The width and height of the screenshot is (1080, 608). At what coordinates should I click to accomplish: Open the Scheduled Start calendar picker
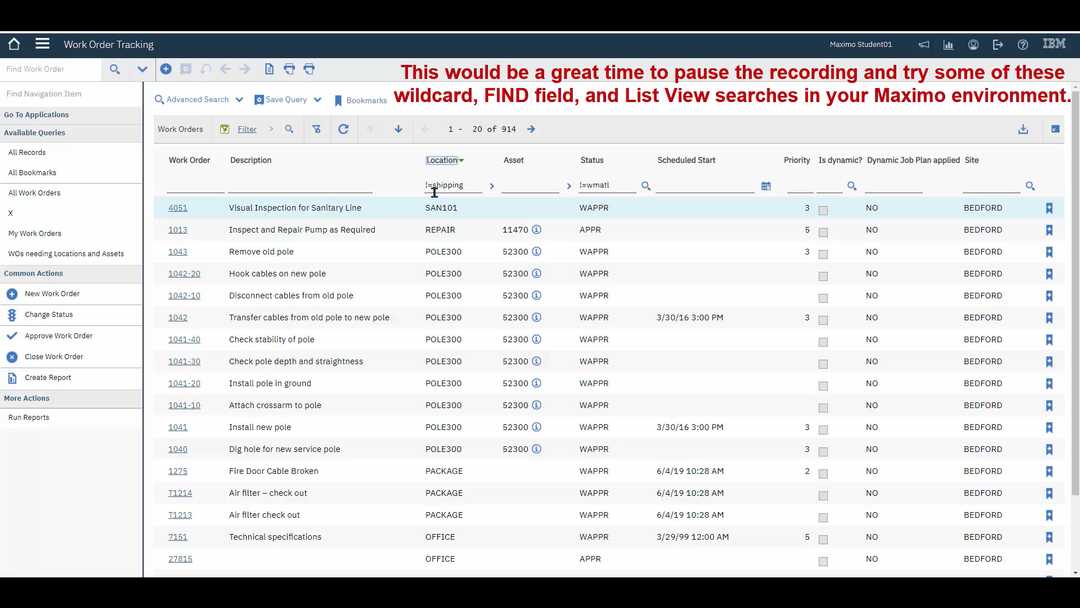click(x=765, y=185)
